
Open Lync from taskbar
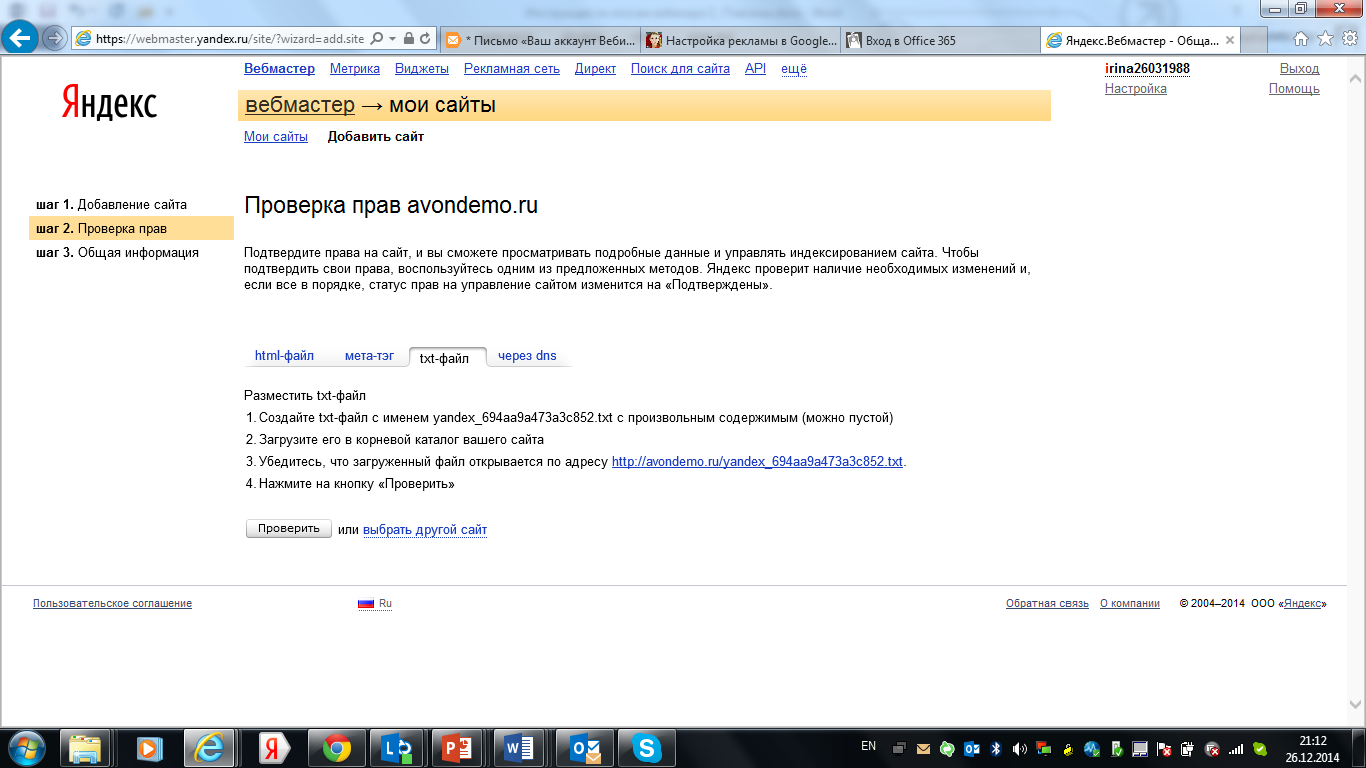click(x=396, y=748)
